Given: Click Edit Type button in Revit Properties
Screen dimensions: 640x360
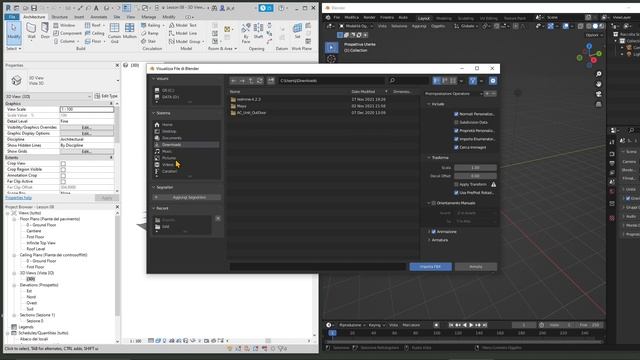Looking at the screenshot, I should coord(106,96).
